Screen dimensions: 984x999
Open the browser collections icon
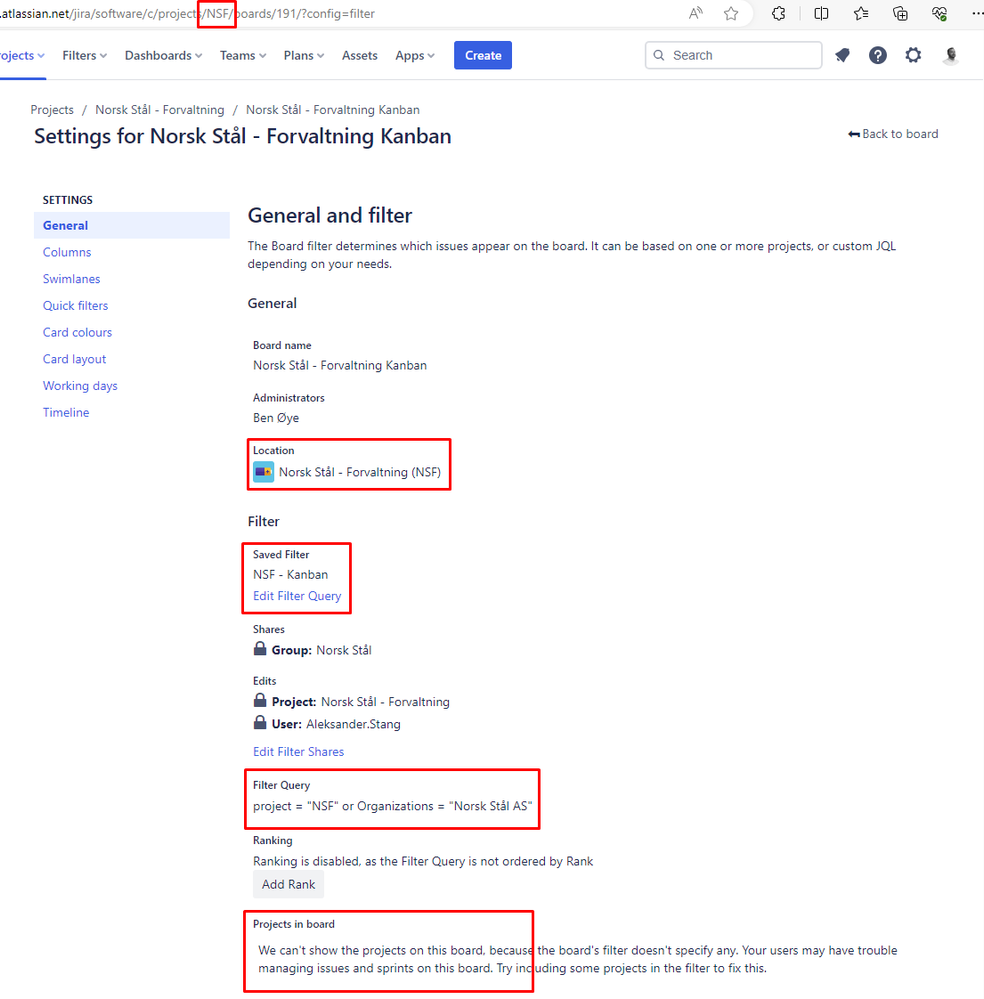click(900, 13)
